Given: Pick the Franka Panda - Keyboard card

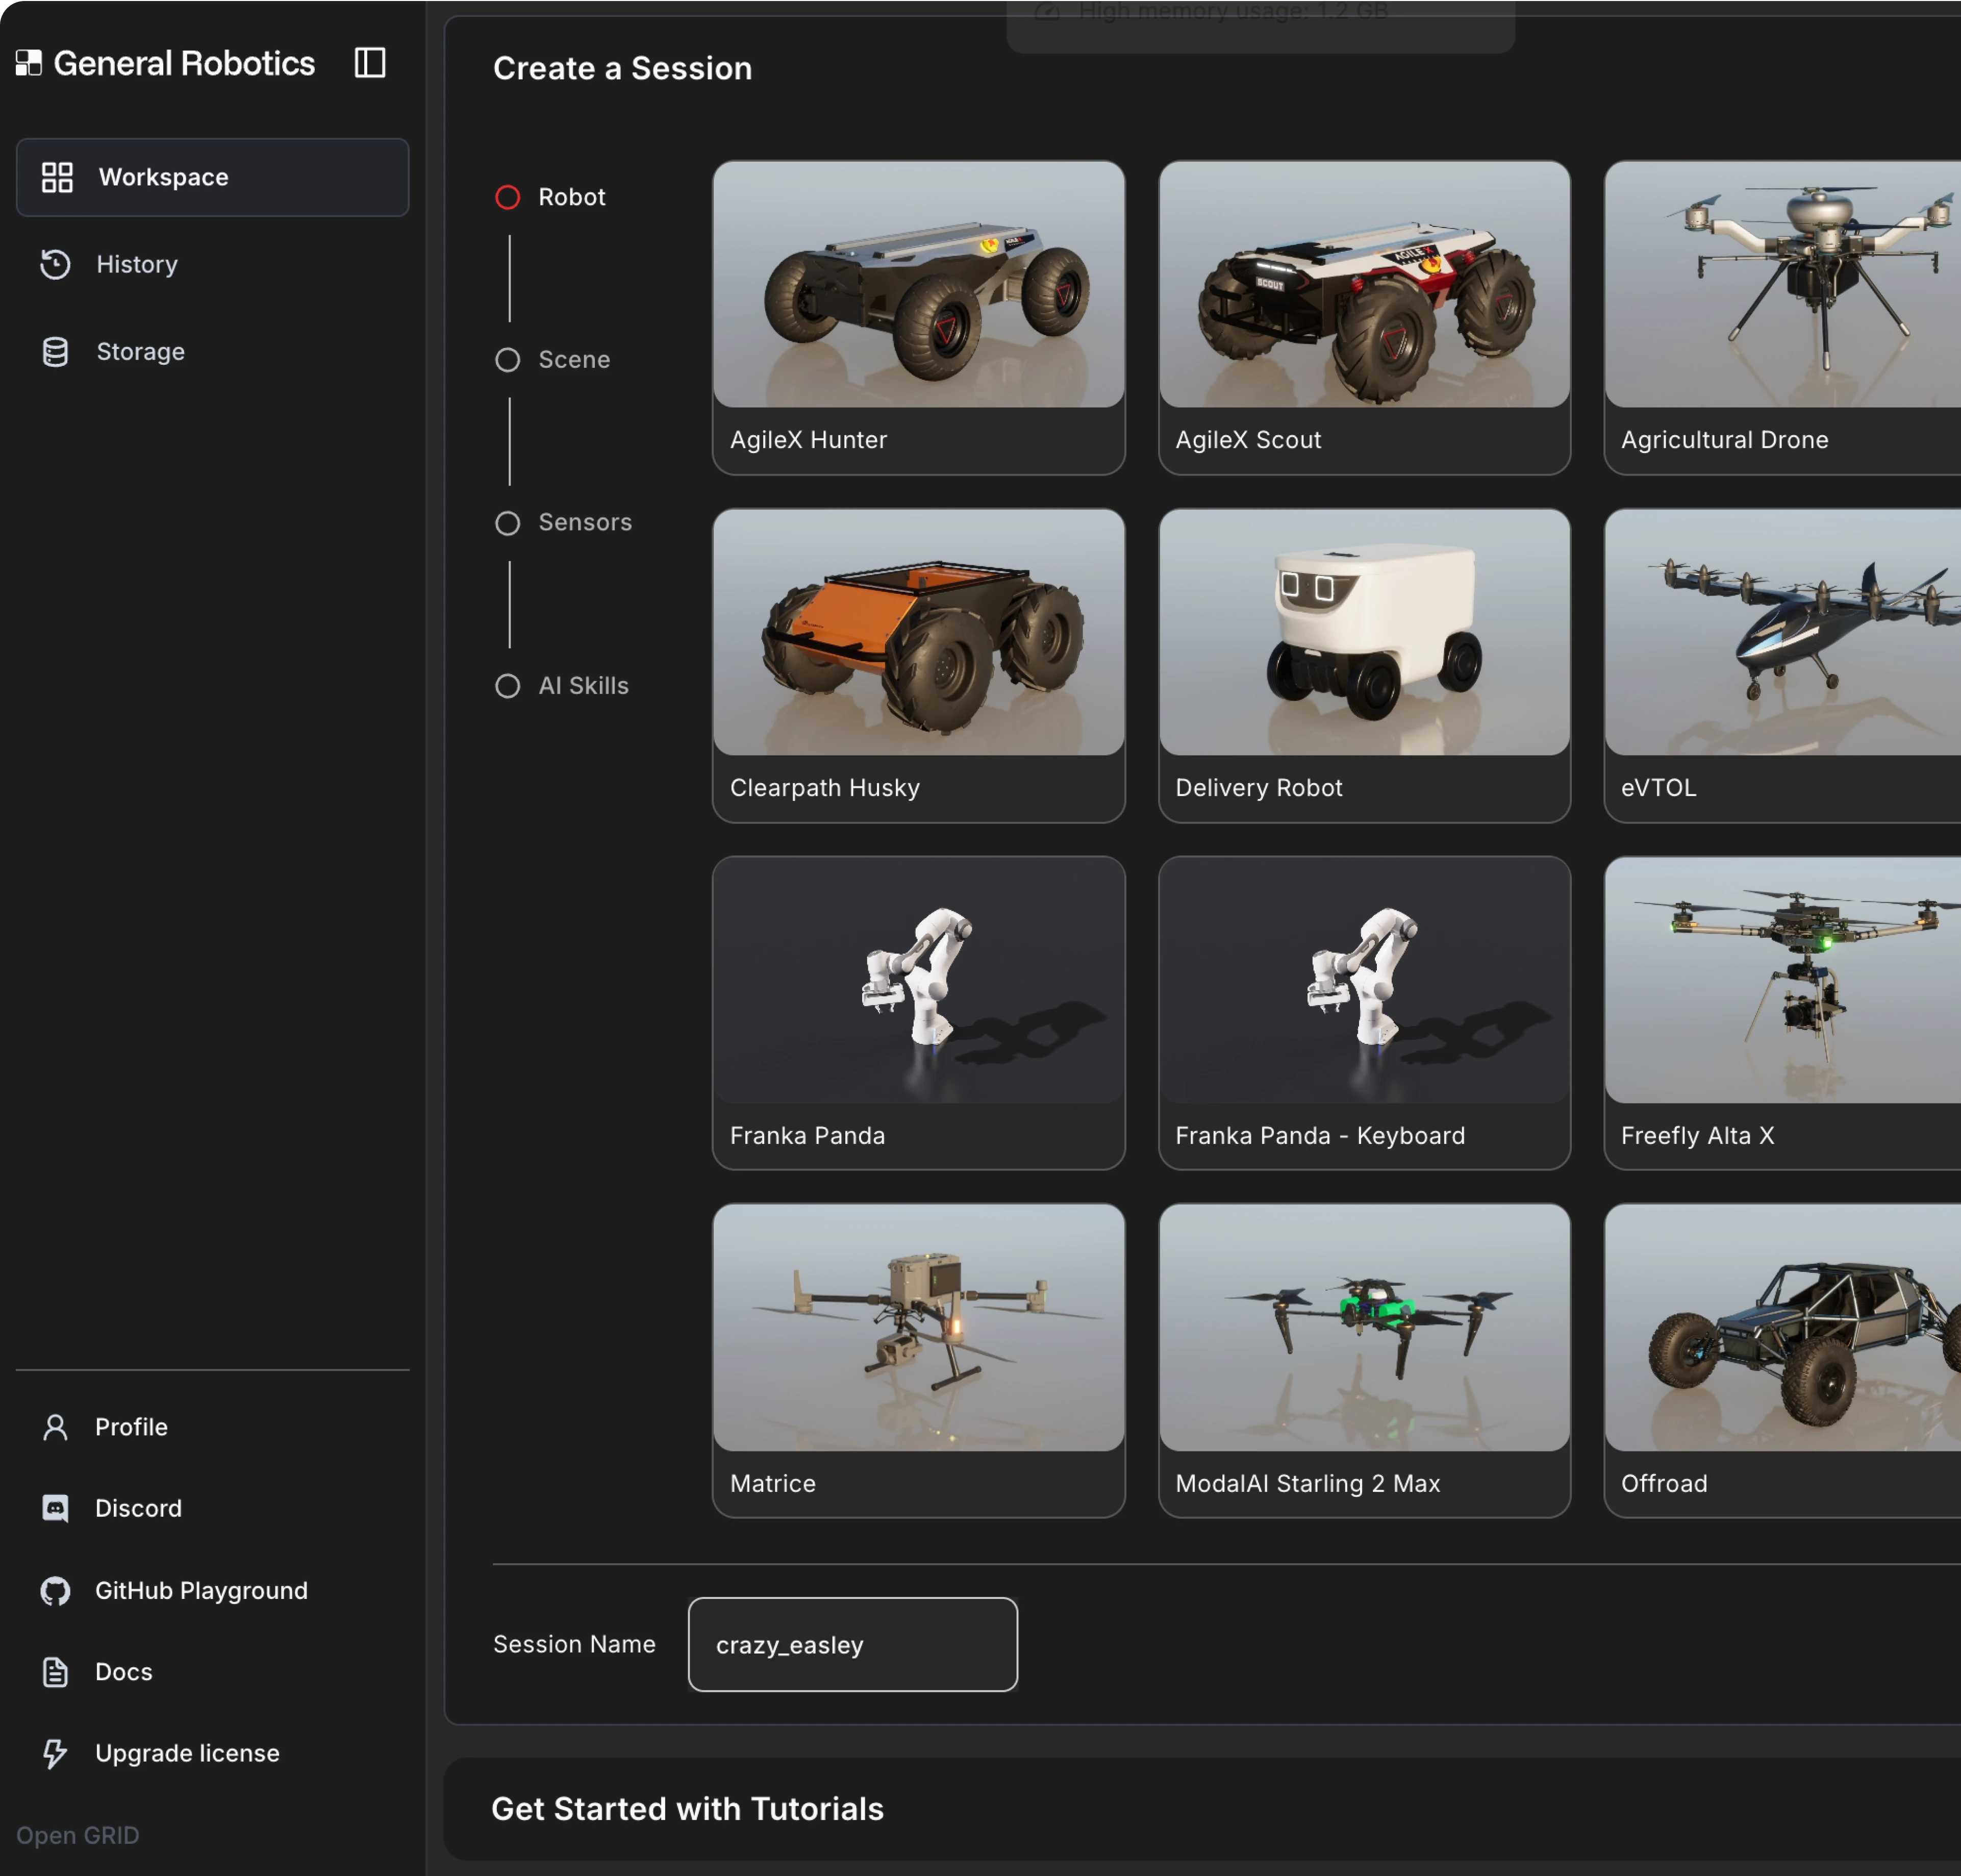Looking at the screenshot, I should tap(1364, 1012).
